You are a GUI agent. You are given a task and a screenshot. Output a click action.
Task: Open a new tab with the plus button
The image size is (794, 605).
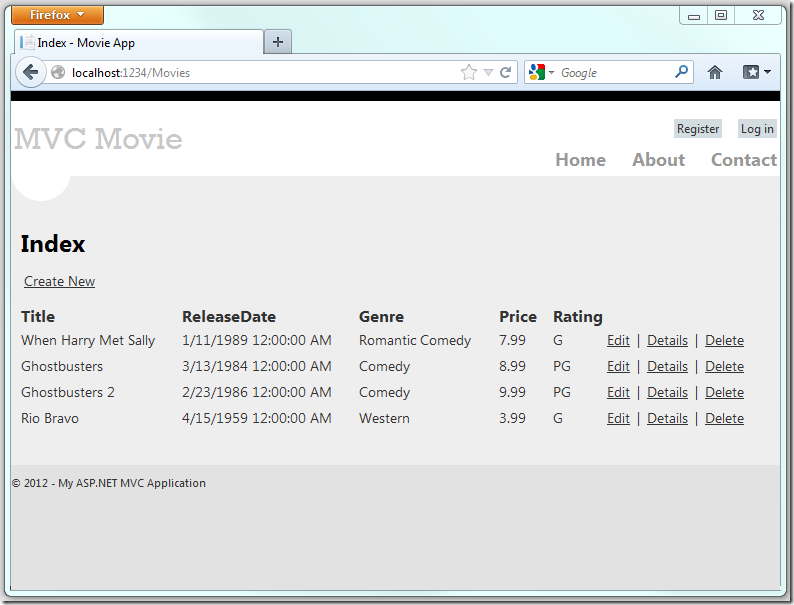[x=278, y=42]
